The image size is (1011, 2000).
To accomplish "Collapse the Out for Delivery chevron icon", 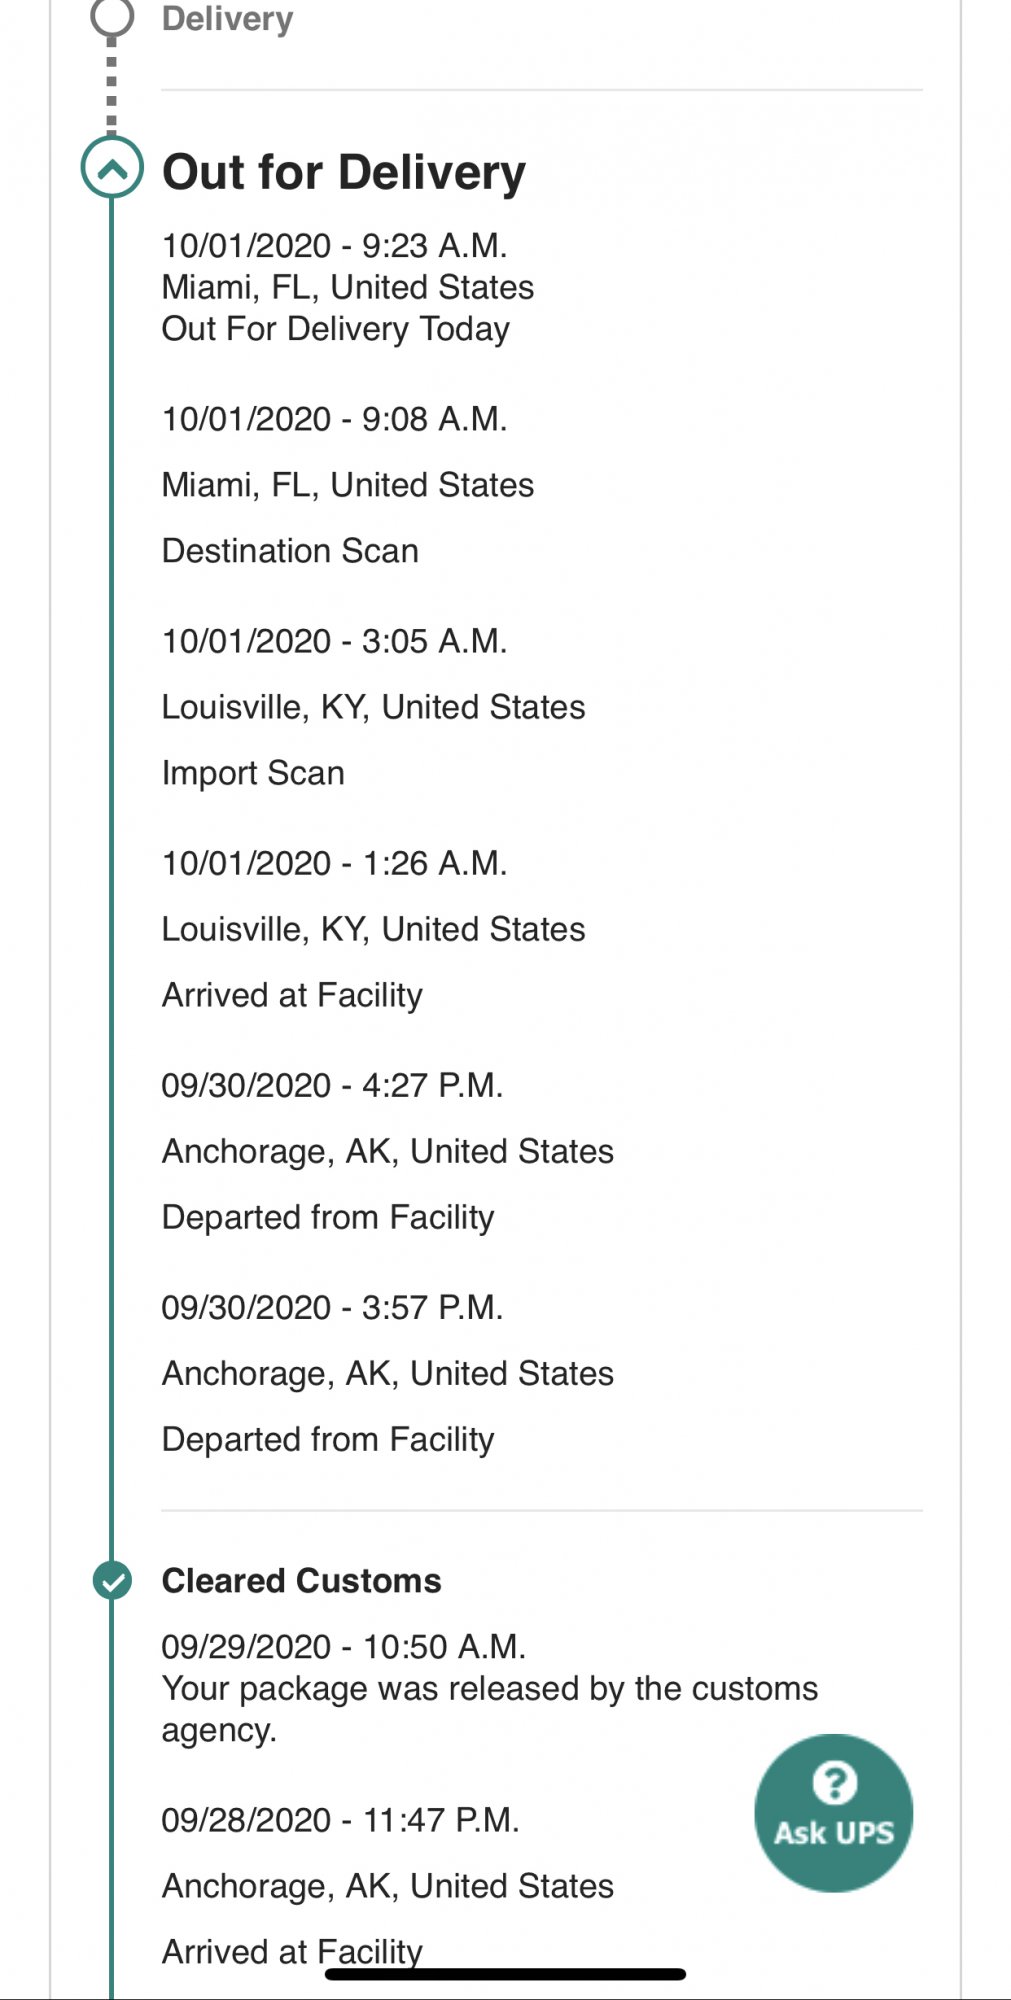I will click(x=112, y=167).
